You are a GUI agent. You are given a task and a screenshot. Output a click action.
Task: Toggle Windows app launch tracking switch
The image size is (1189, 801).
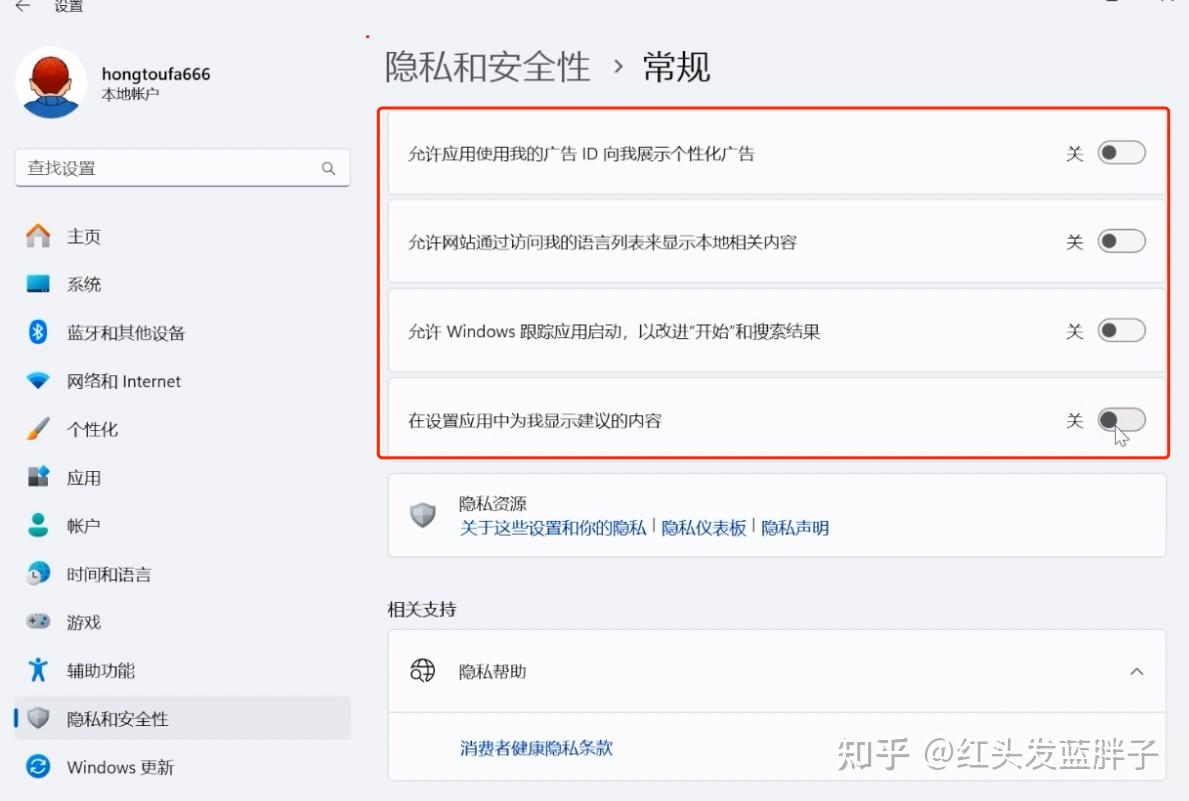coord(1122,331)
